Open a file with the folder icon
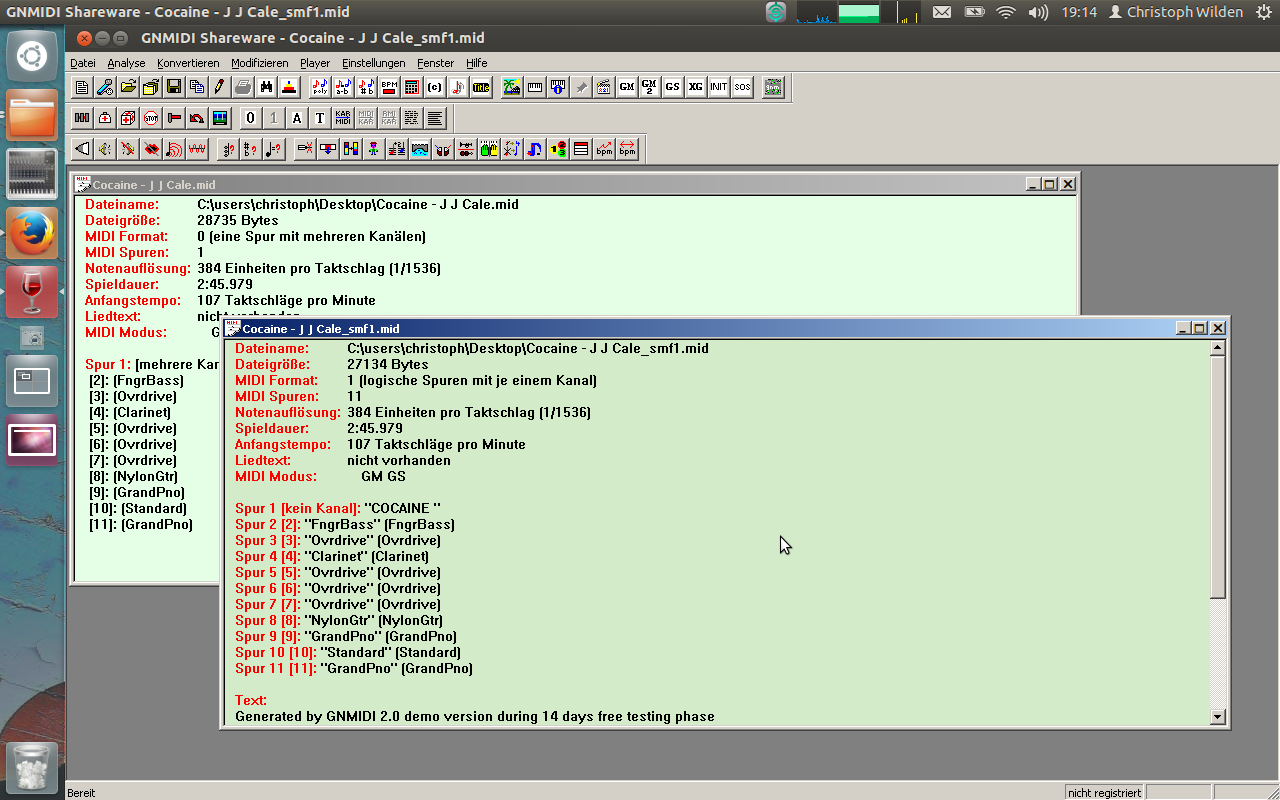 click(x=128, y=87)
